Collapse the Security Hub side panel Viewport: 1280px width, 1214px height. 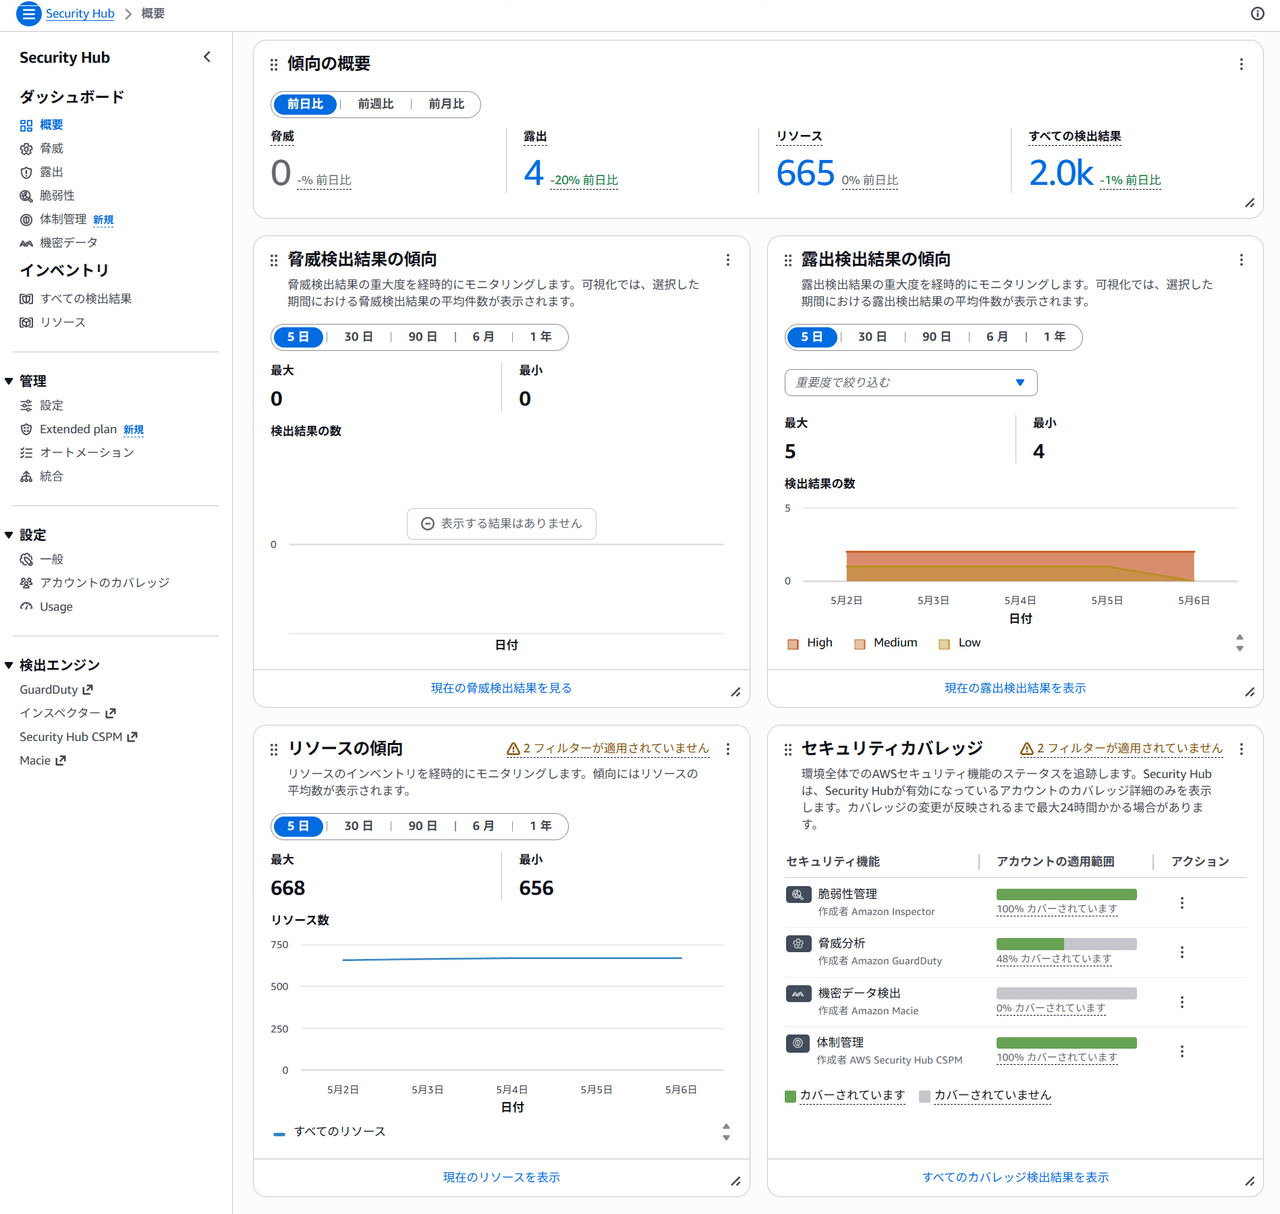[207, 57]
